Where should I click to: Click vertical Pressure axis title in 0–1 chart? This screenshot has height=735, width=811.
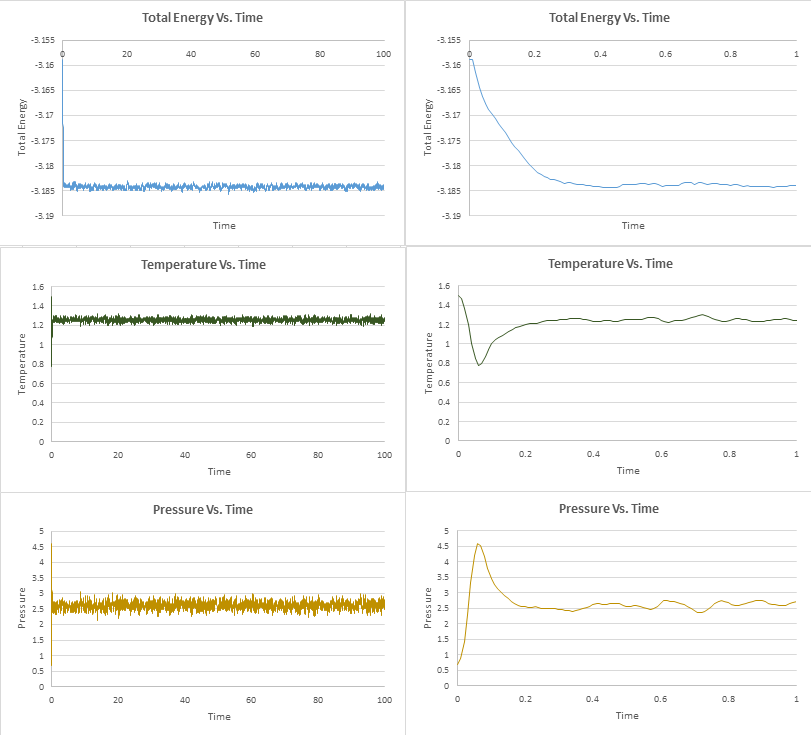point(427,608)
